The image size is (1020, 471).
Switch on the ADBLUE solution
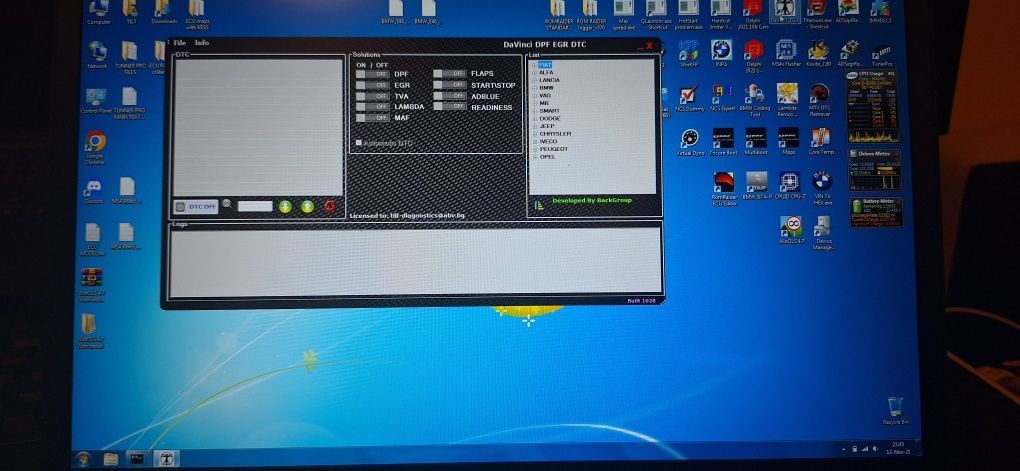point(450,96)
